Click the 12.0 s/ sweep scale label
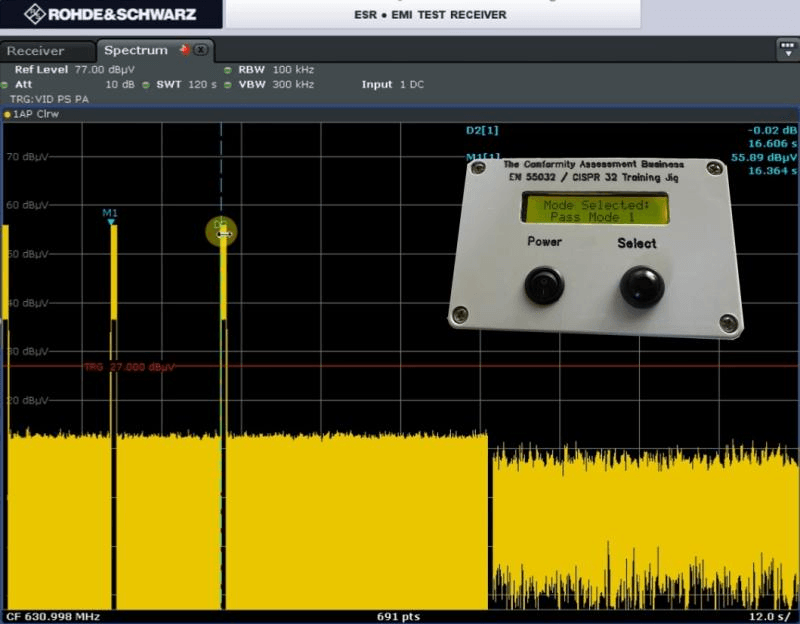The width and height of the screenshot is (800, 624). pos(769,616)
